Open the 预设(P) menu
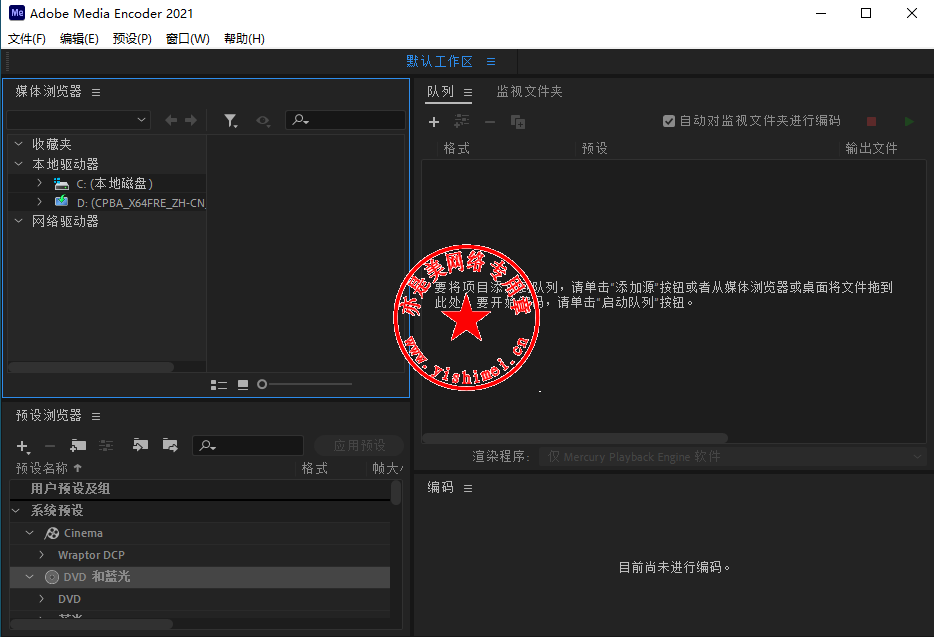934x637 pixels. 132,39
